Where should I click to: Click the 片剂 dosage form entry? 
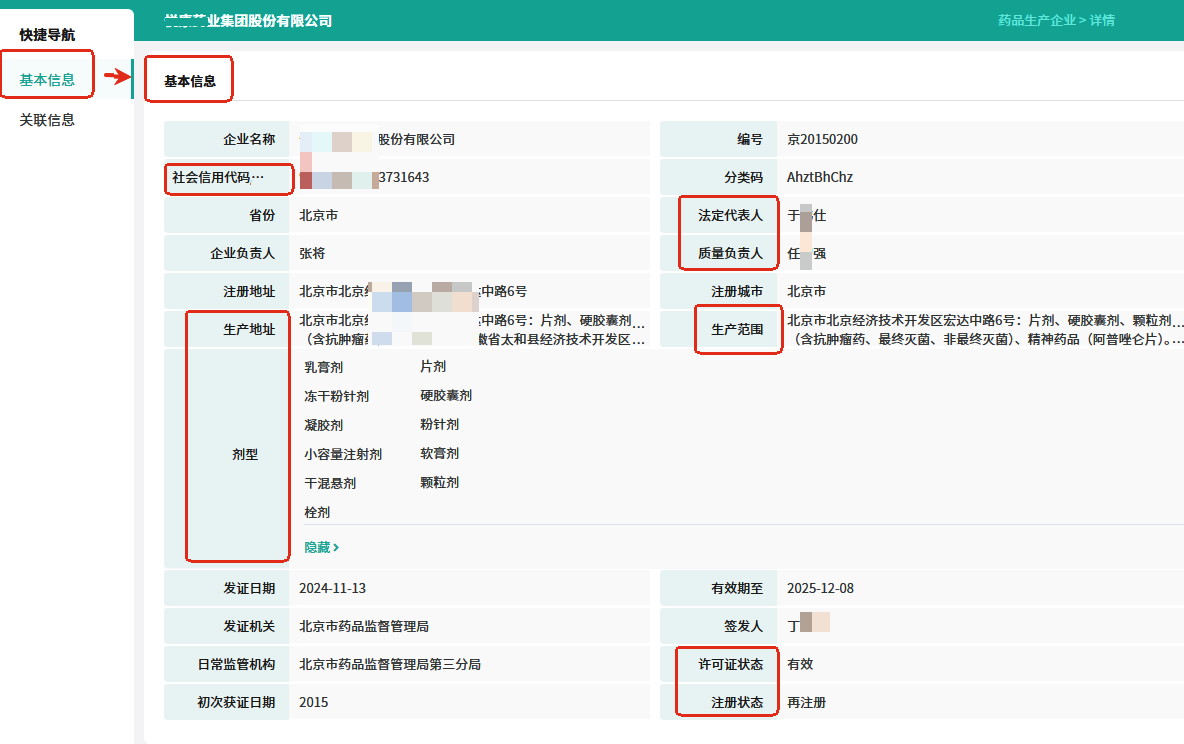click(433, 367)
